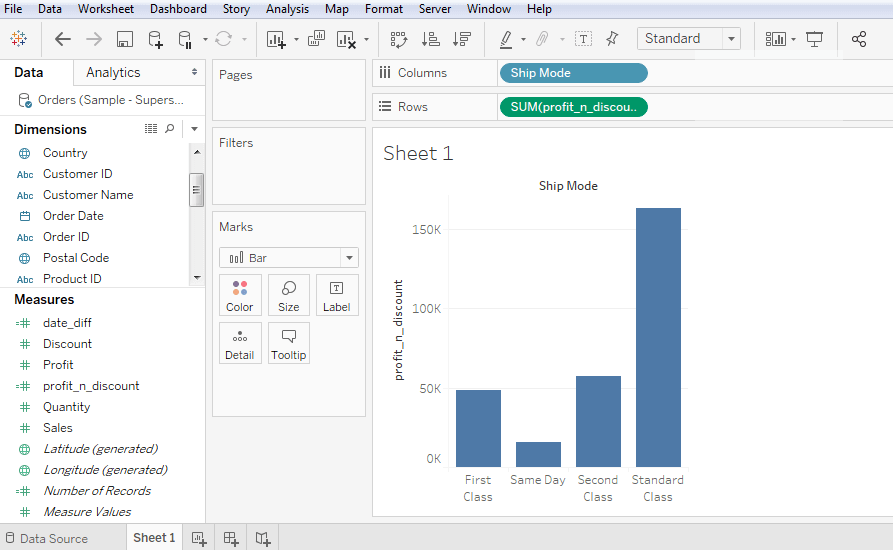Open the Dashboard menu
Viewport: 893px width, 550px height.
[178, 9]
